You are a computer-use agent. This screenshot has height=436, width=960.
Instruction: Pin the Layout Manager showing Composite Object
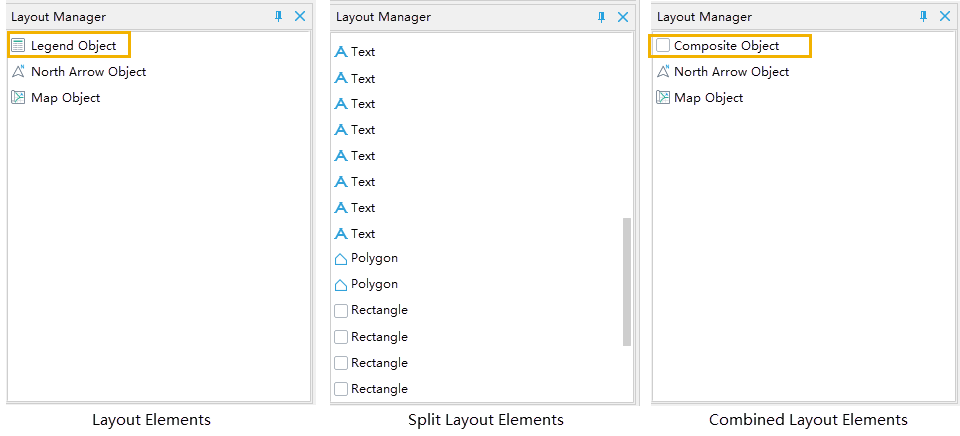(x=923, y=17)
